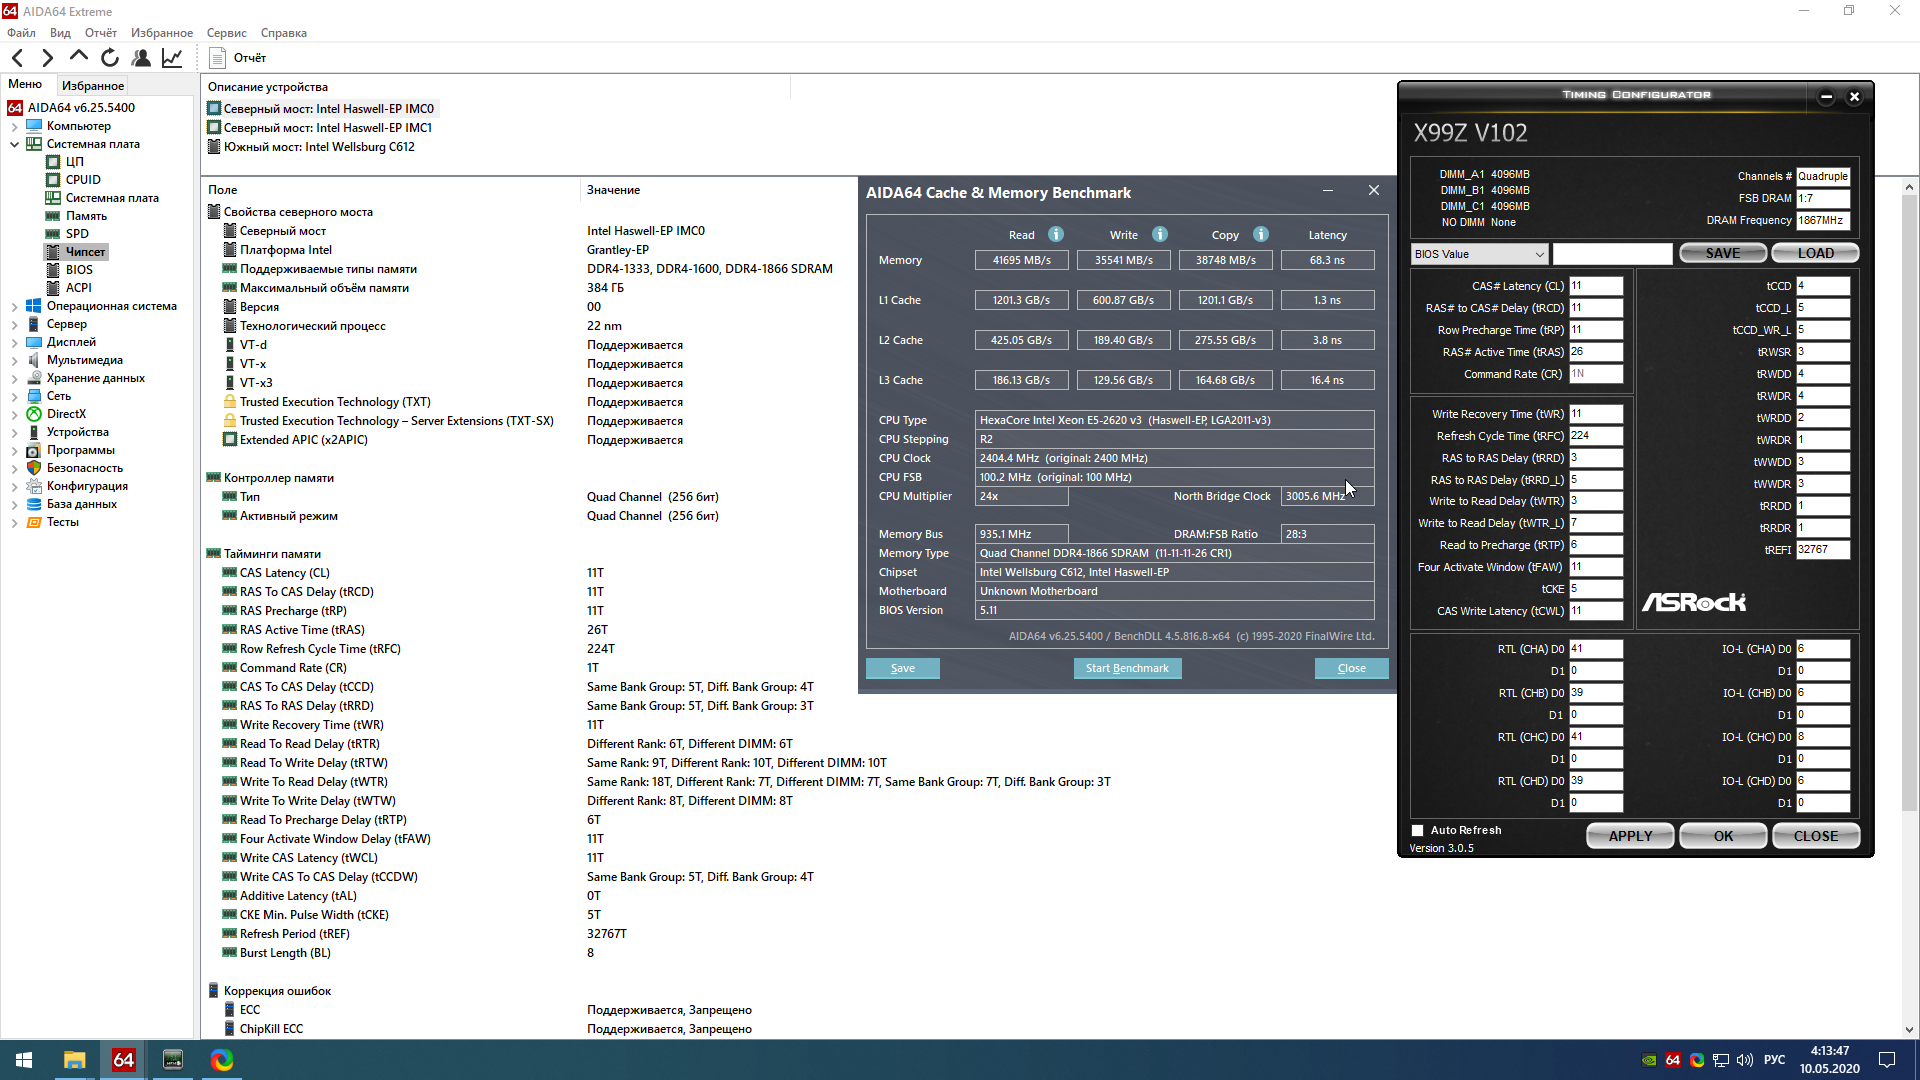The height and width of the screenshot is (1080, 1920).
Task: Select the SPD item in the tree
Action: pyautogui.click(x=77, y=234)
